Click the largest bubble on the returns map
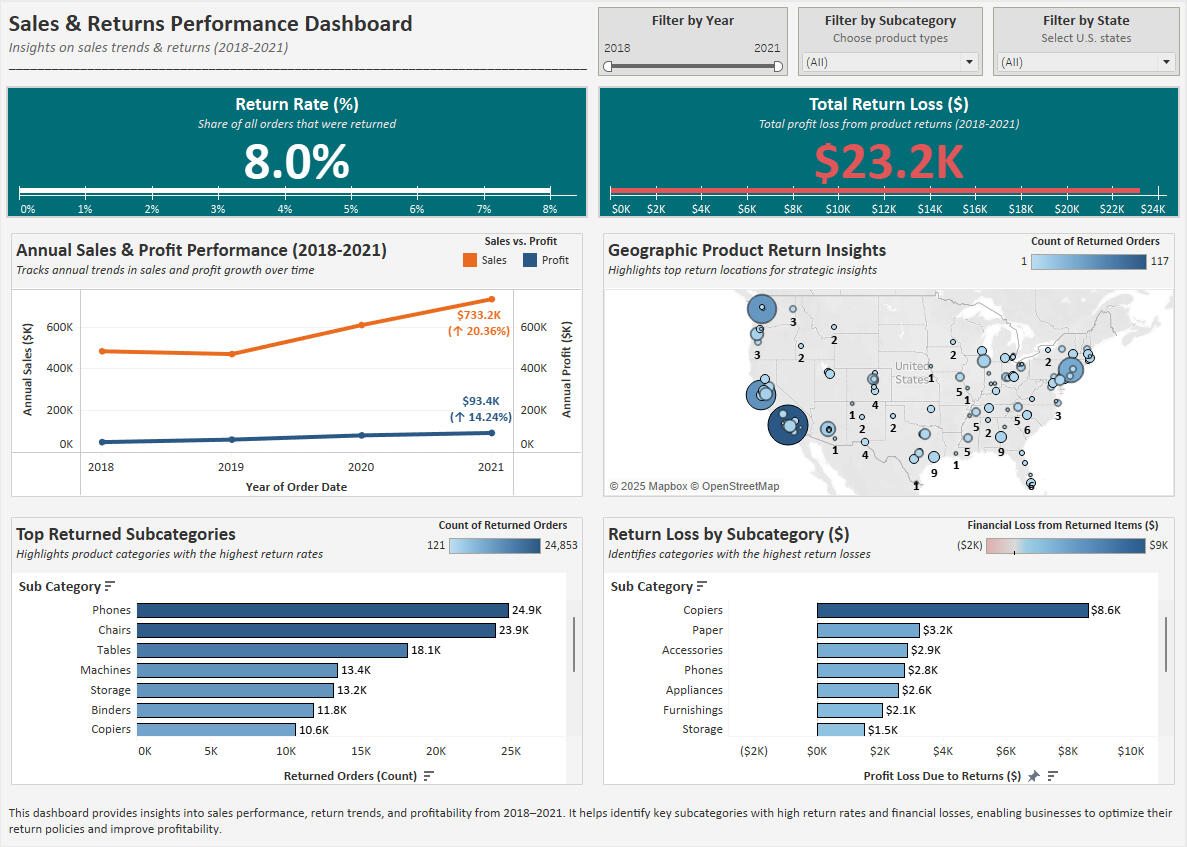This screenshot has height=847, width=1187. pos(787,425)
